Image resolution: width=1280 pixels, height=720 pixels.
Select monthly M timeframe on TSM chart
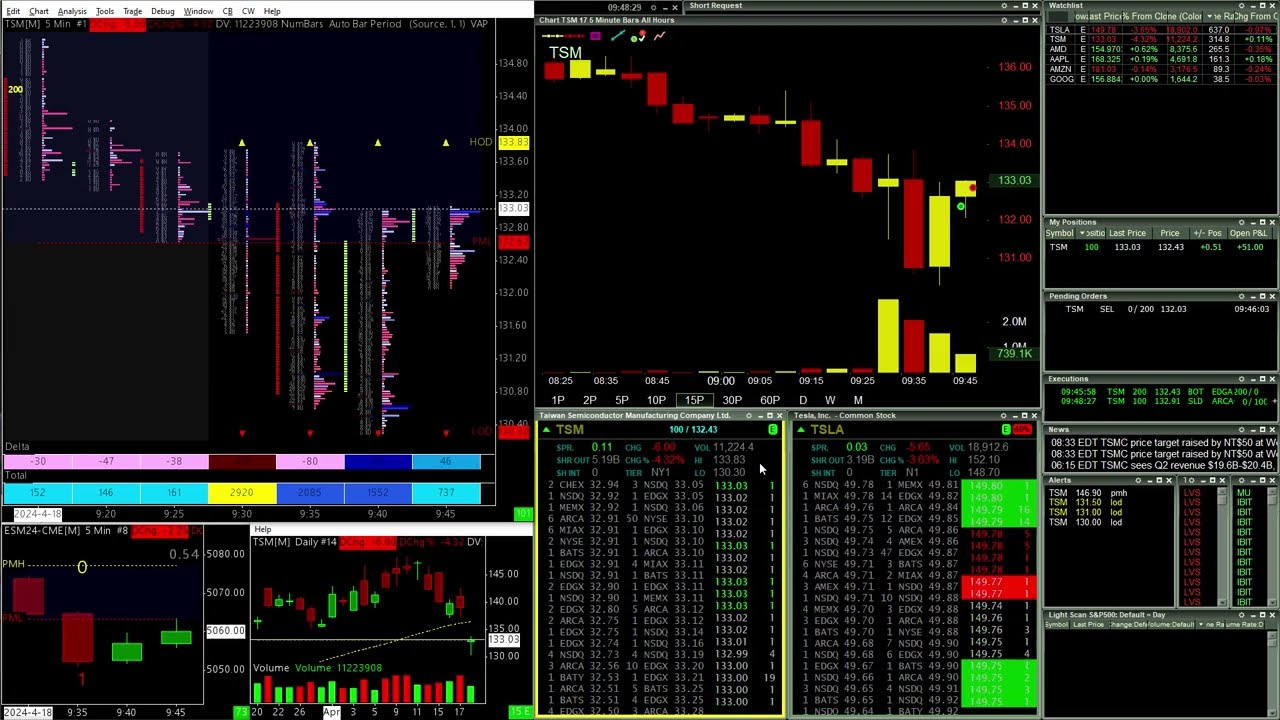(857, 400)
